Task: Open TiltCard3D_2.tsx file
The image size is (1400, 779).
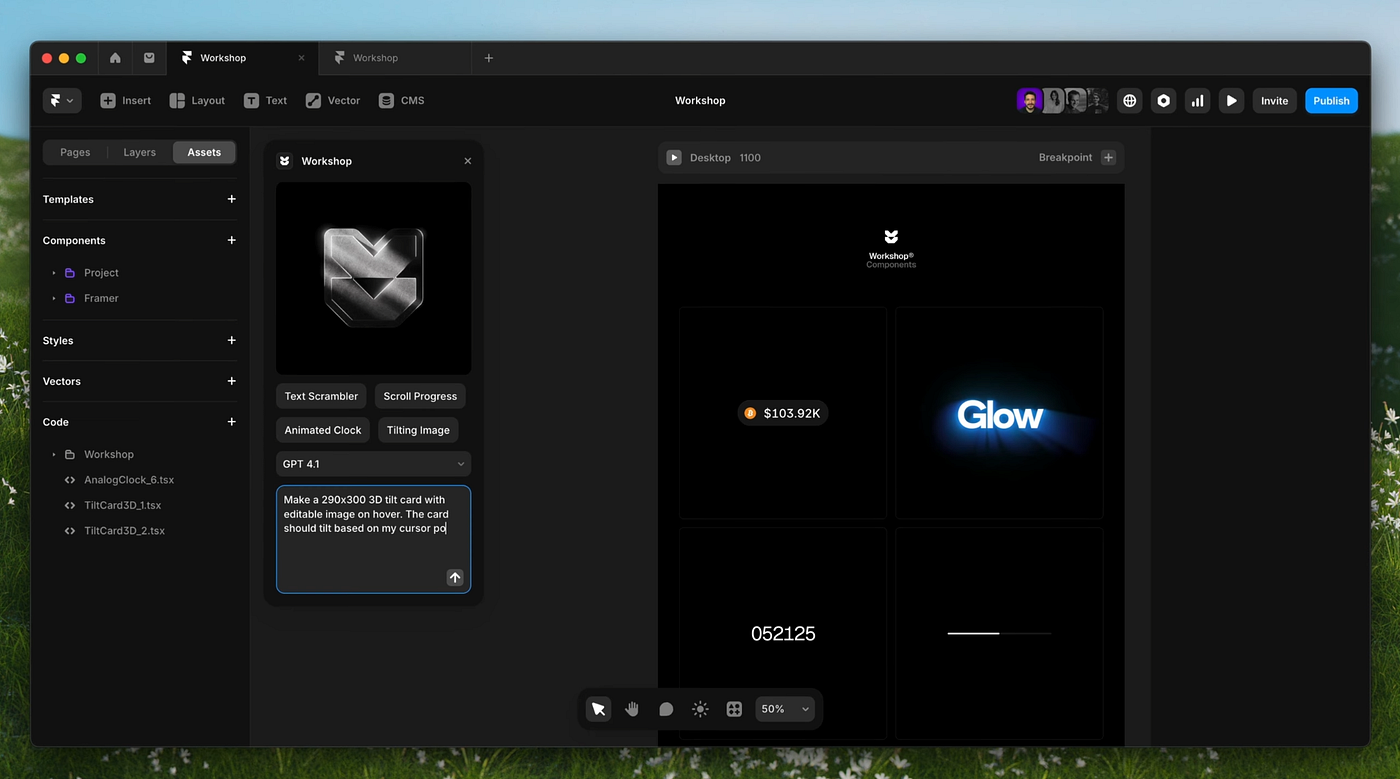Action: (x=124, y=531)
